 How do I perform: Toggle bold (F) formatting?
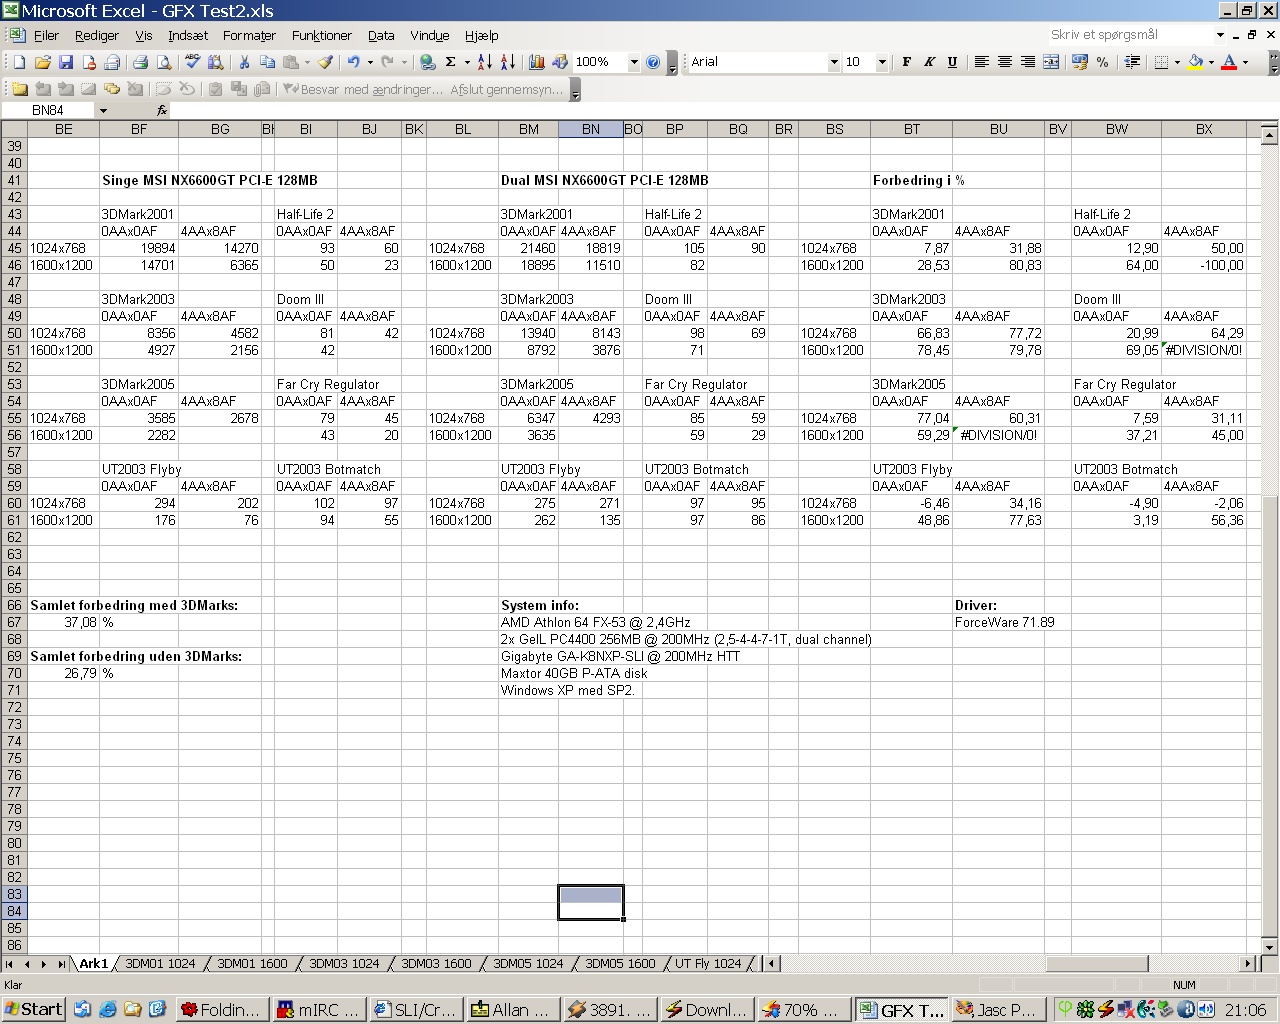click(x=907, y=62)
